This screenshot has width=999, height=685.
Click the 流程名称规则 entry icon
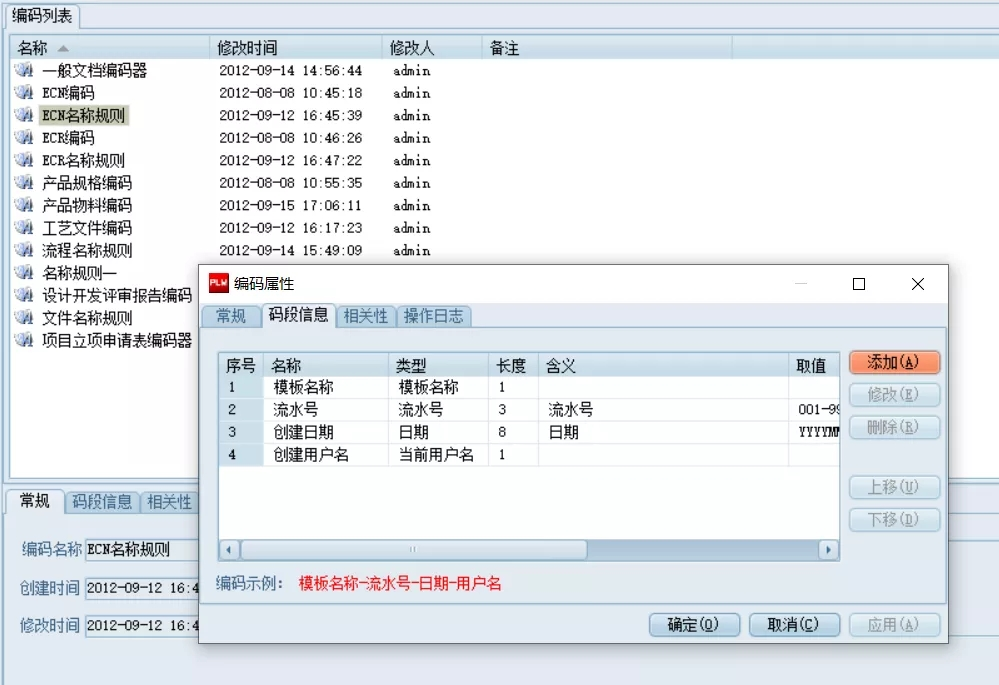(x=24, y=251)
